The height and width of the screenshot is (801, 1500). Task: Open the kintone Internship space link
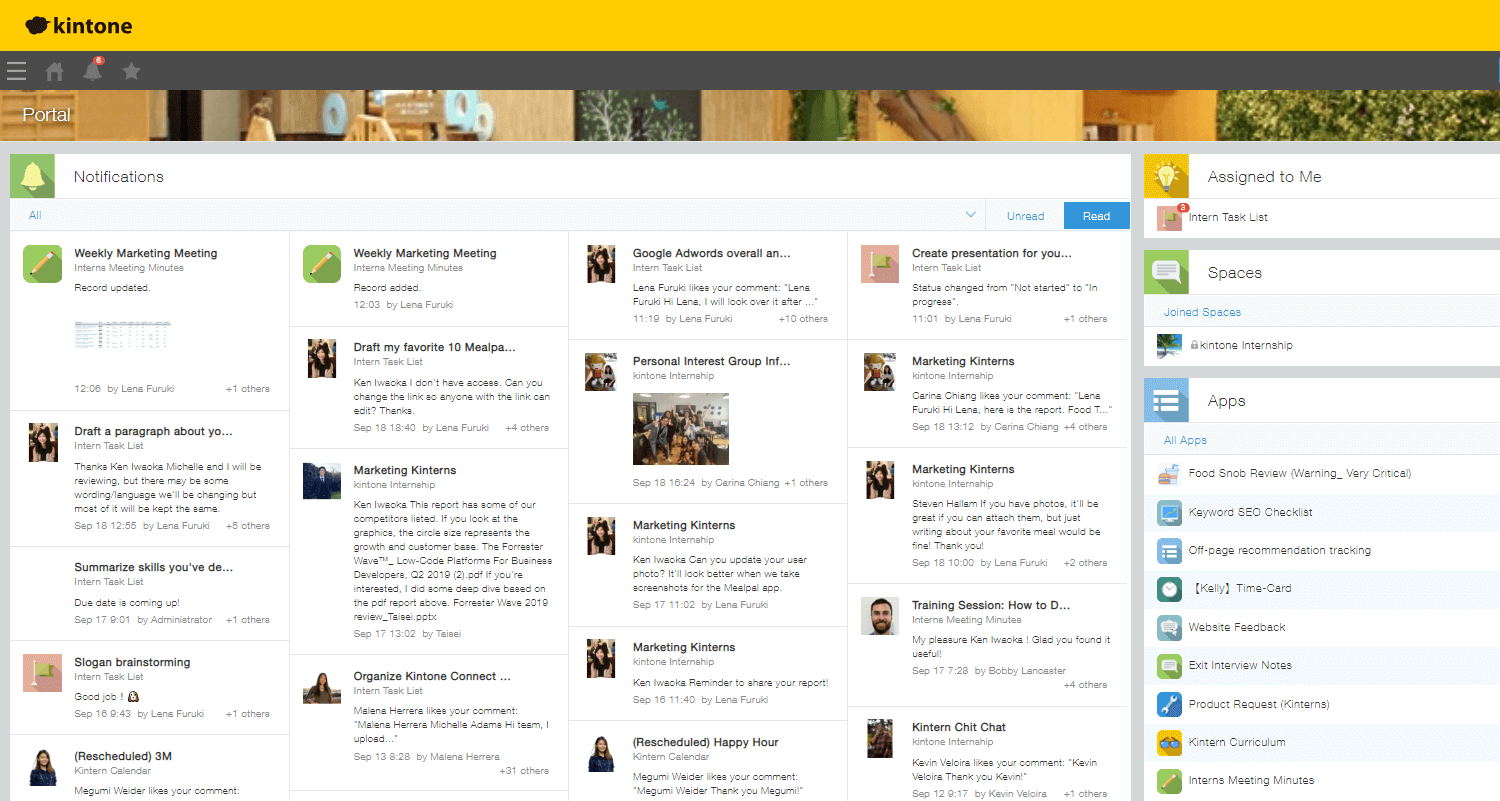click(1246, 345)
